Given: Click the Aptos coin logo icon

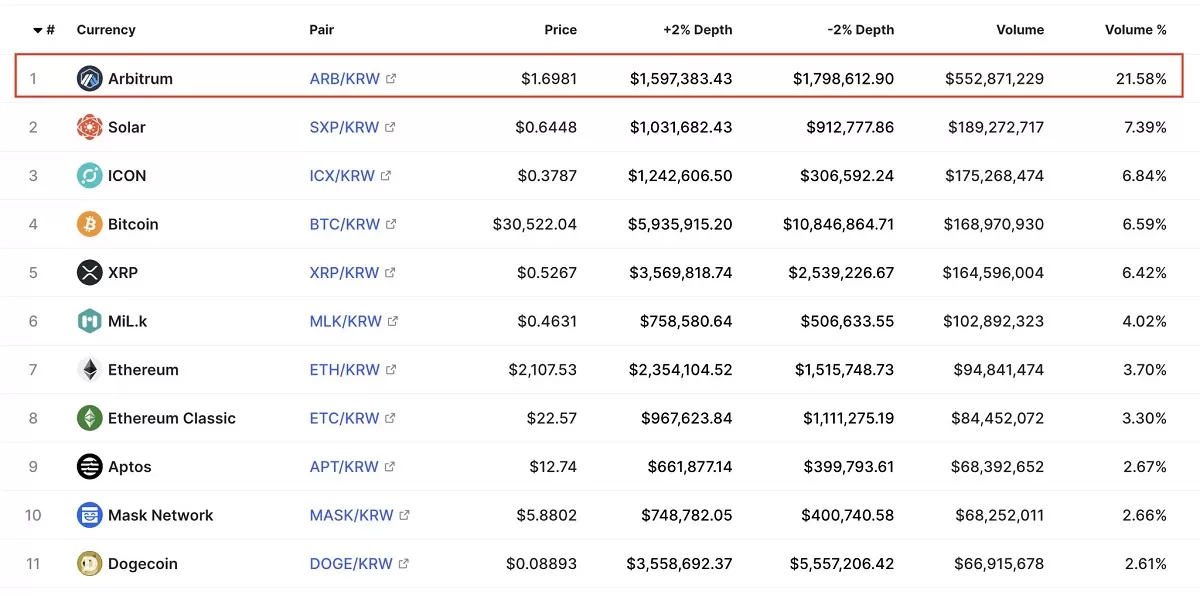Looking at the screenshot, I should [90, 467].
